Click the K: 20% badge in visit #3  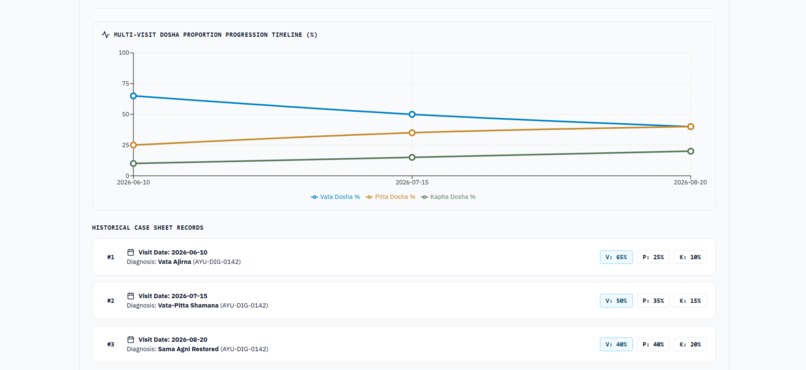click(690, 344)
